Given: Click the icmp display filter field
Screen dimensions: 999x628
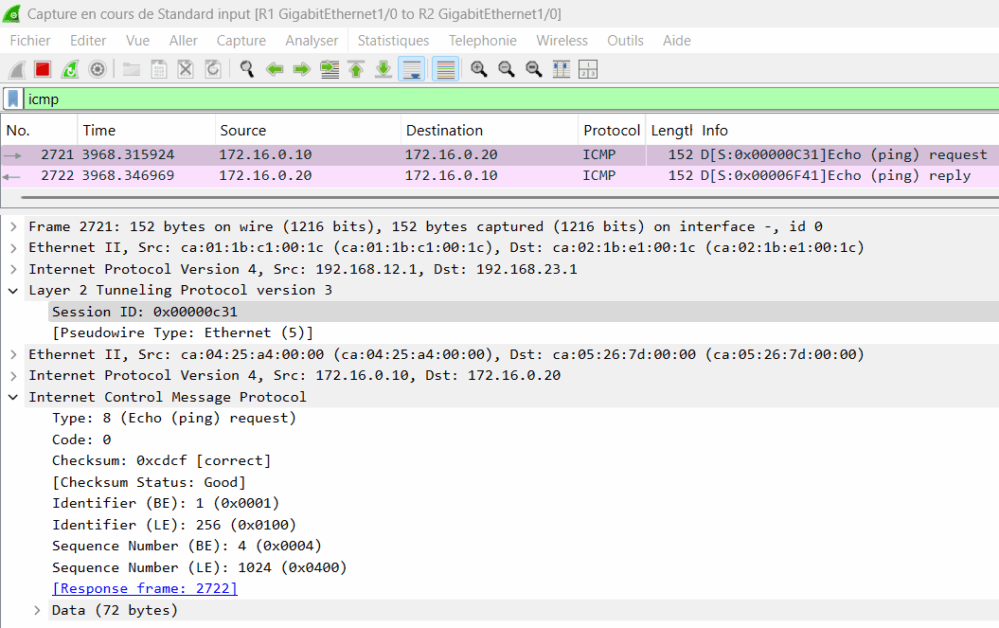Looking at the screenshot, I should pyautogui.click(x=511, y=99).
